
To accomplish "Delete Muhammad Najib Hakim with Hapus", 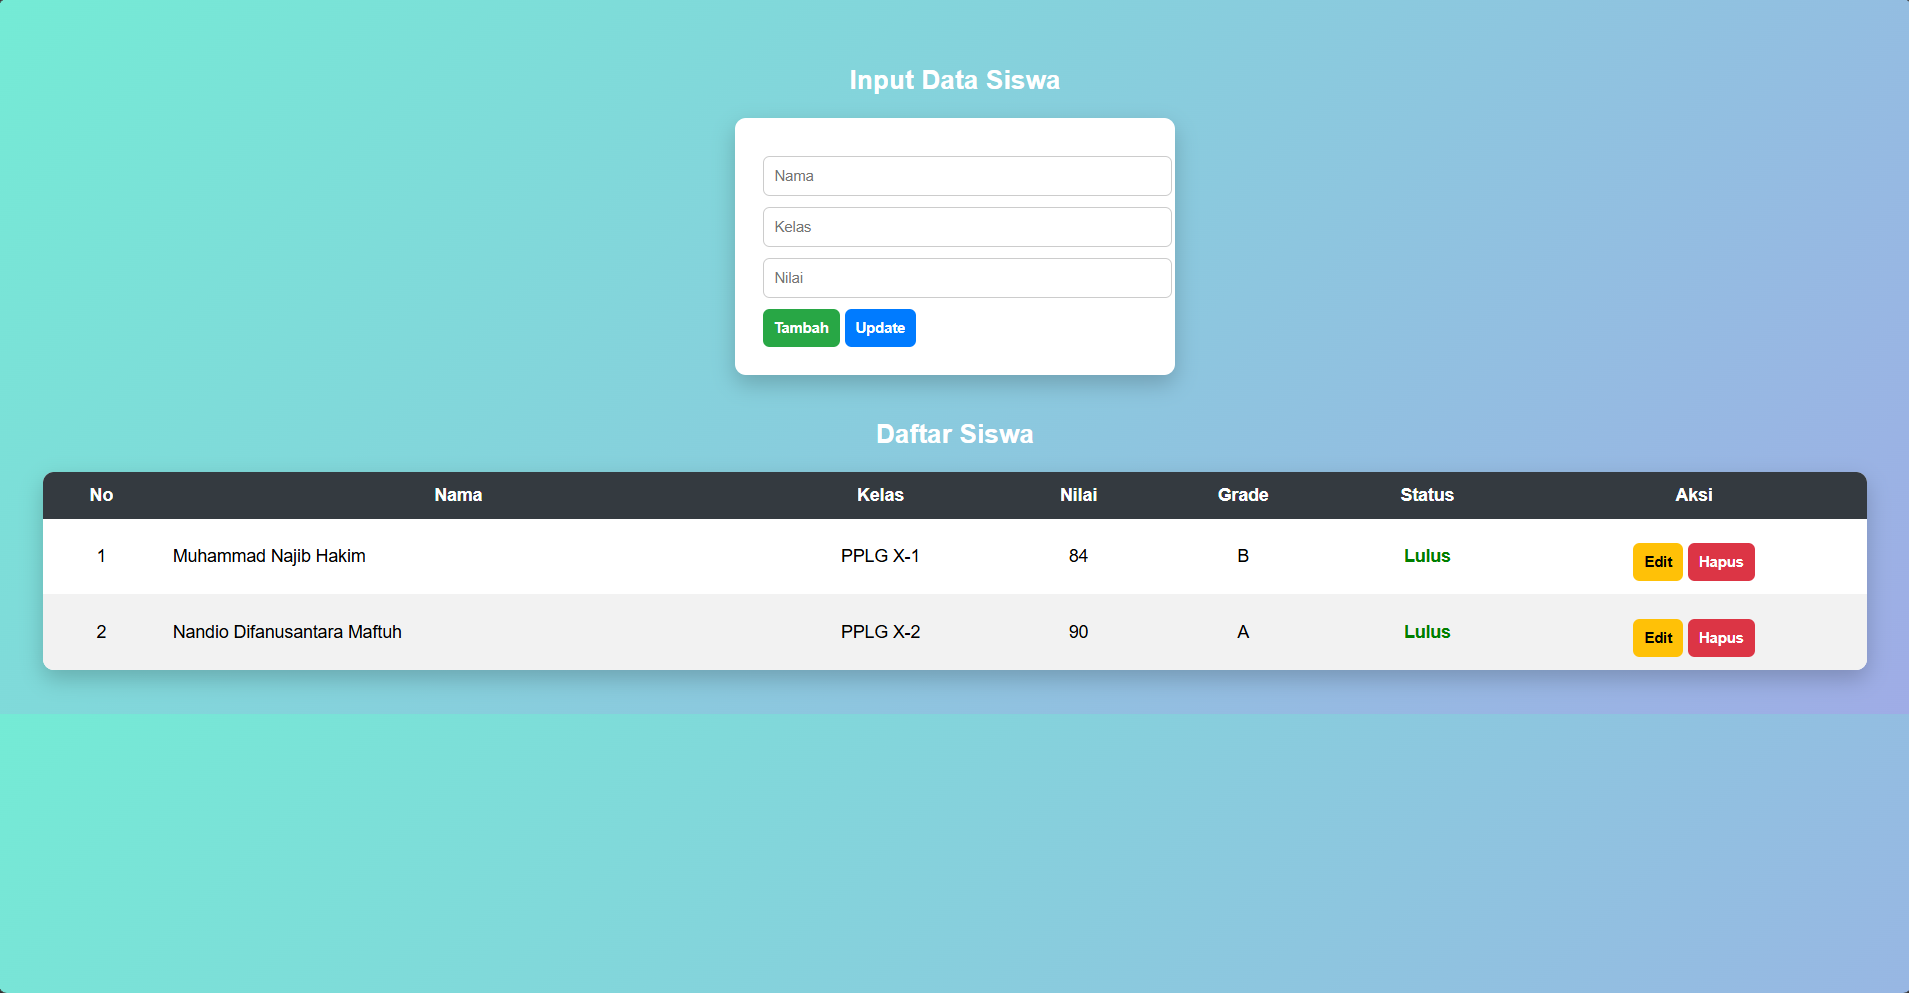I will coord(1720,562).
